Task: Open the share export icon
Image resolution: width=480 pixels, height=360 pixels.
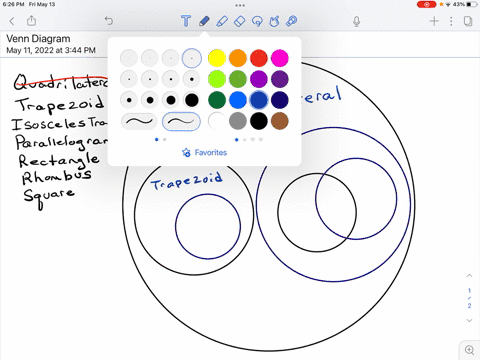Action: pyautogui.click(x=31, y=21)
